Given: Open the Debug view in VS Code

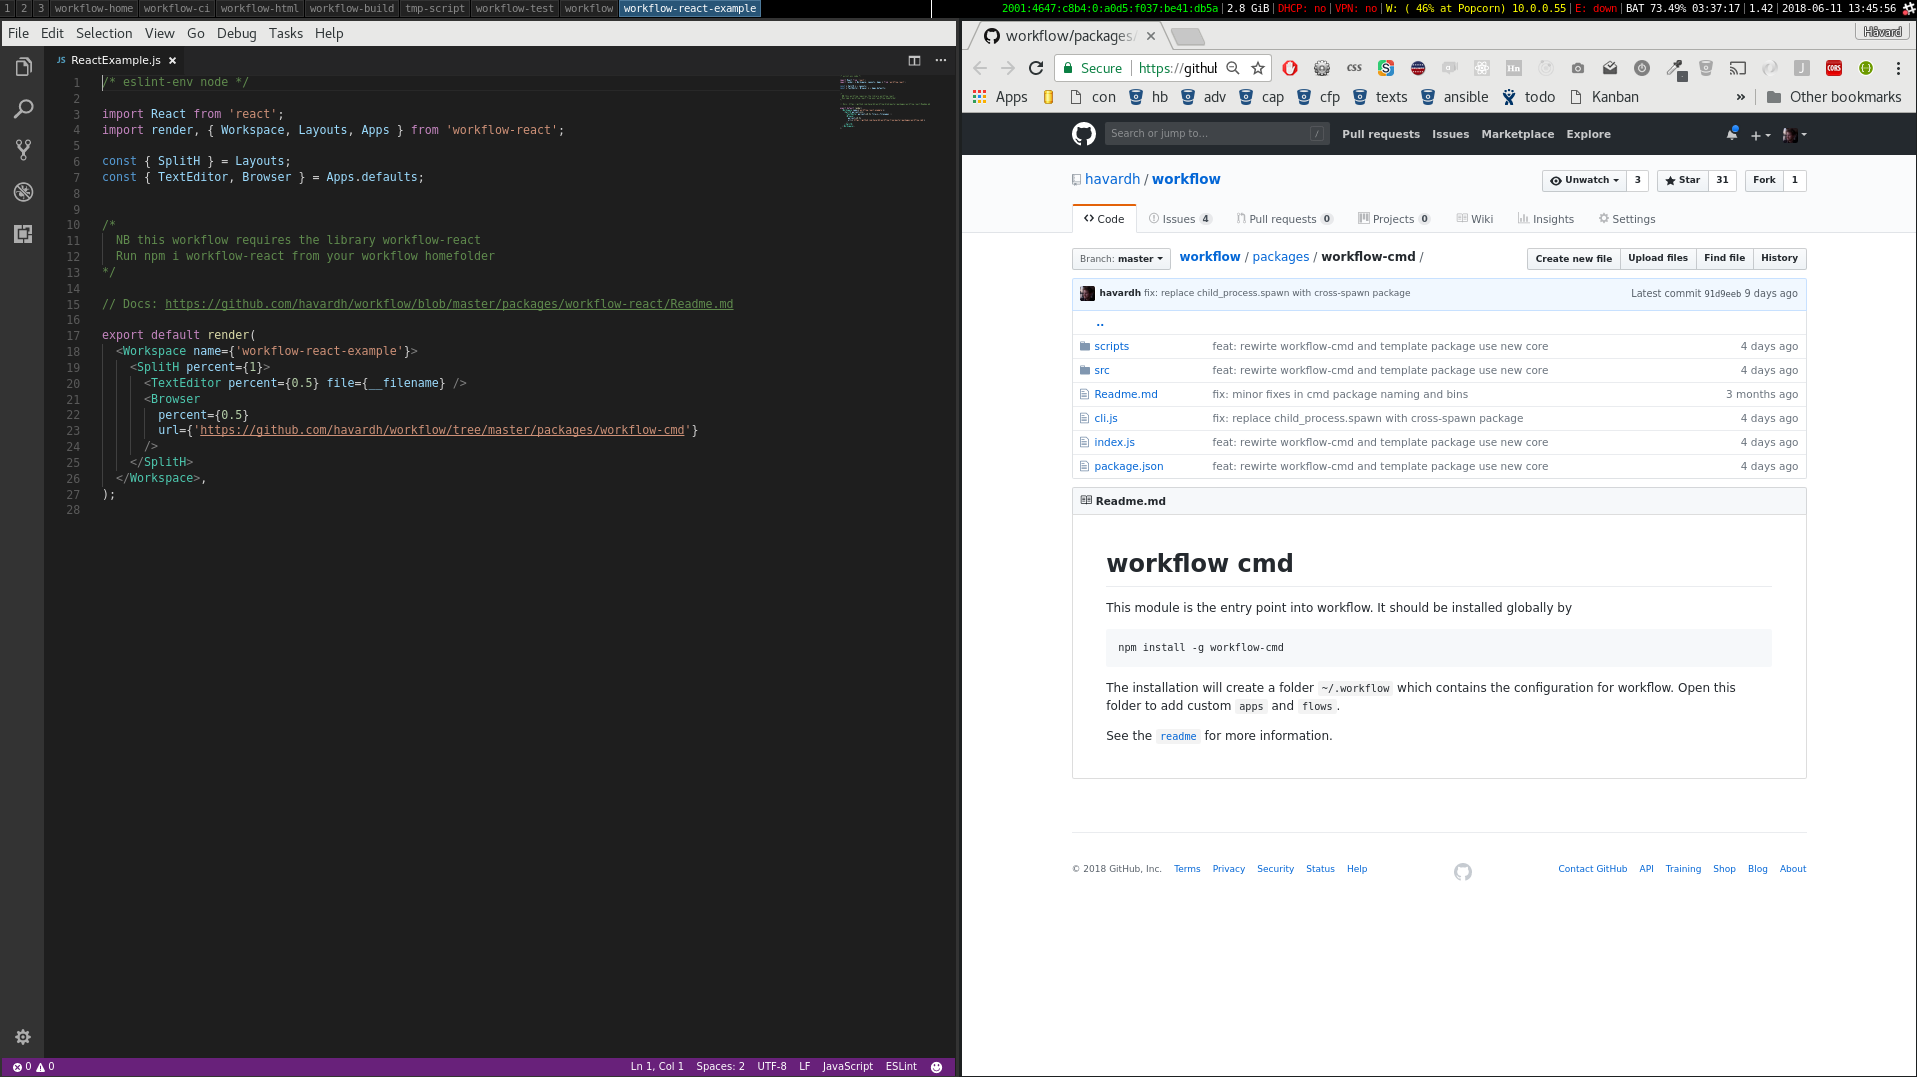Looking at the screenshot, I should pyautogui.click(x=23, y=192).
